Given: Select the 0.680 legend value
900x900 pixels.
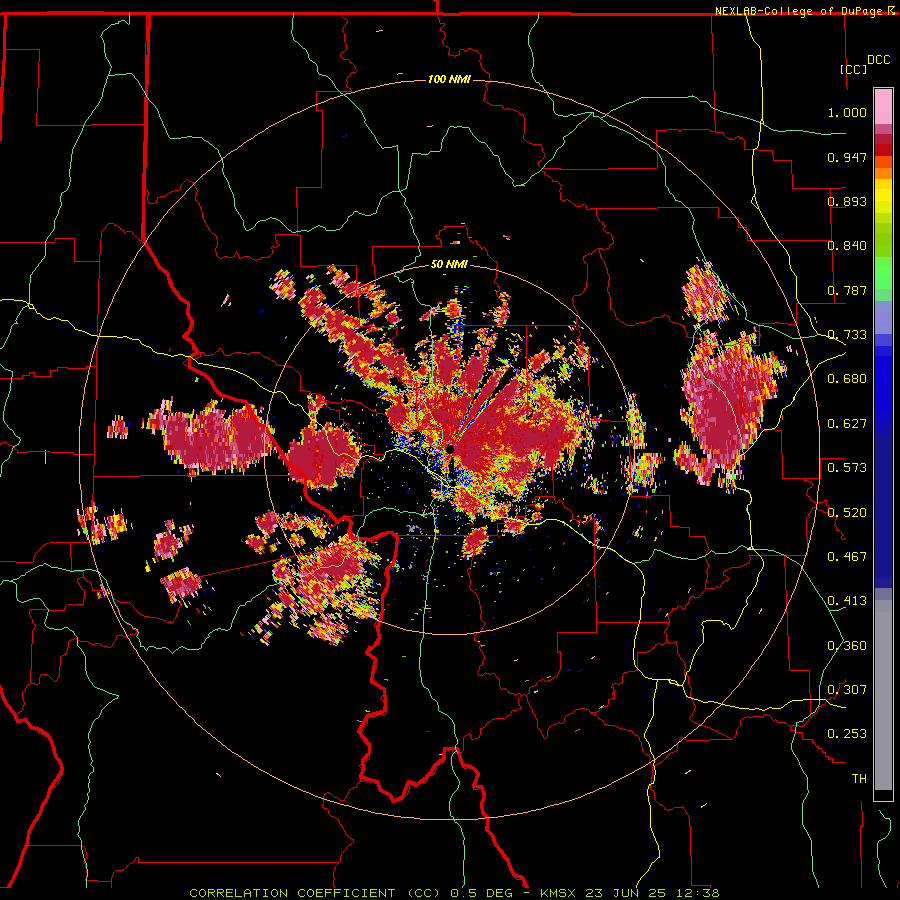Looking at the screenshot, I should coord(847,379).
